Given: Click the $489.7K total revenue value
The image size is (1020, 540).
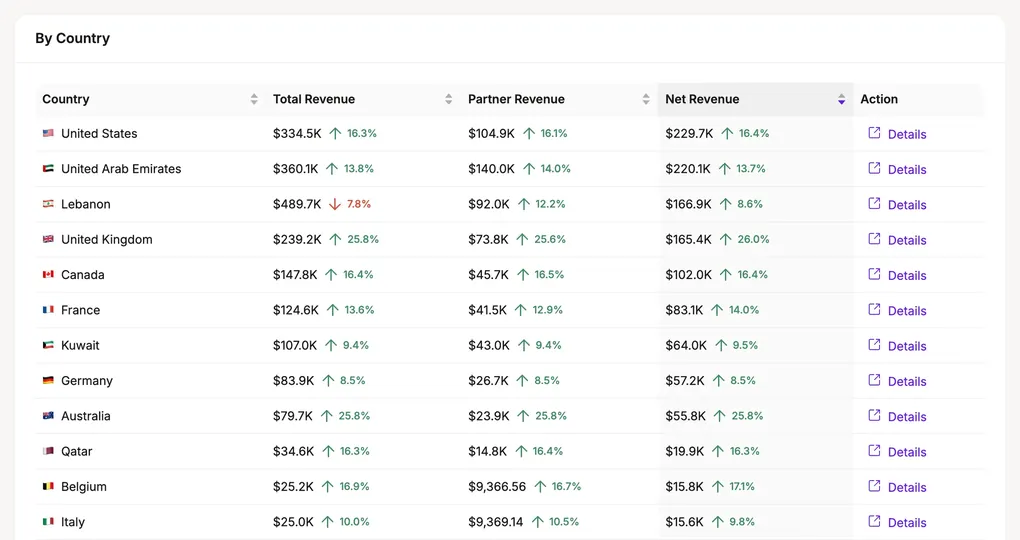Looking at the screenshot, I should tap(297, 204).
